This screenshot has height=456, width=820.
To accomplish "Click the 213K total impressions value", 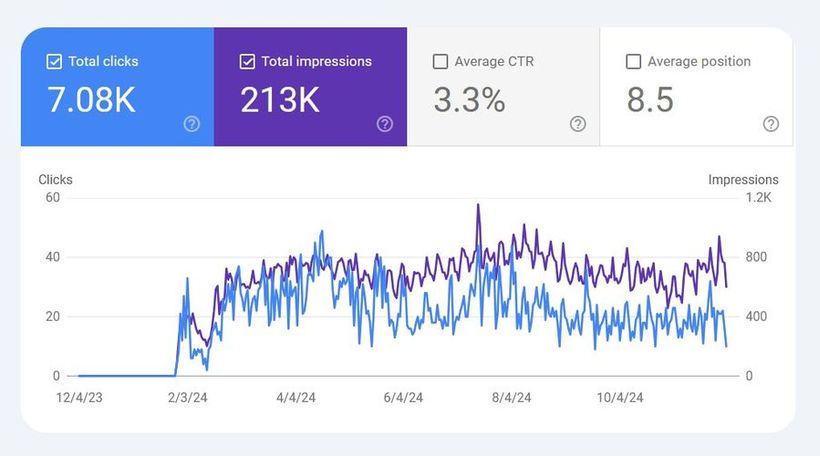I will pos(280,99).
